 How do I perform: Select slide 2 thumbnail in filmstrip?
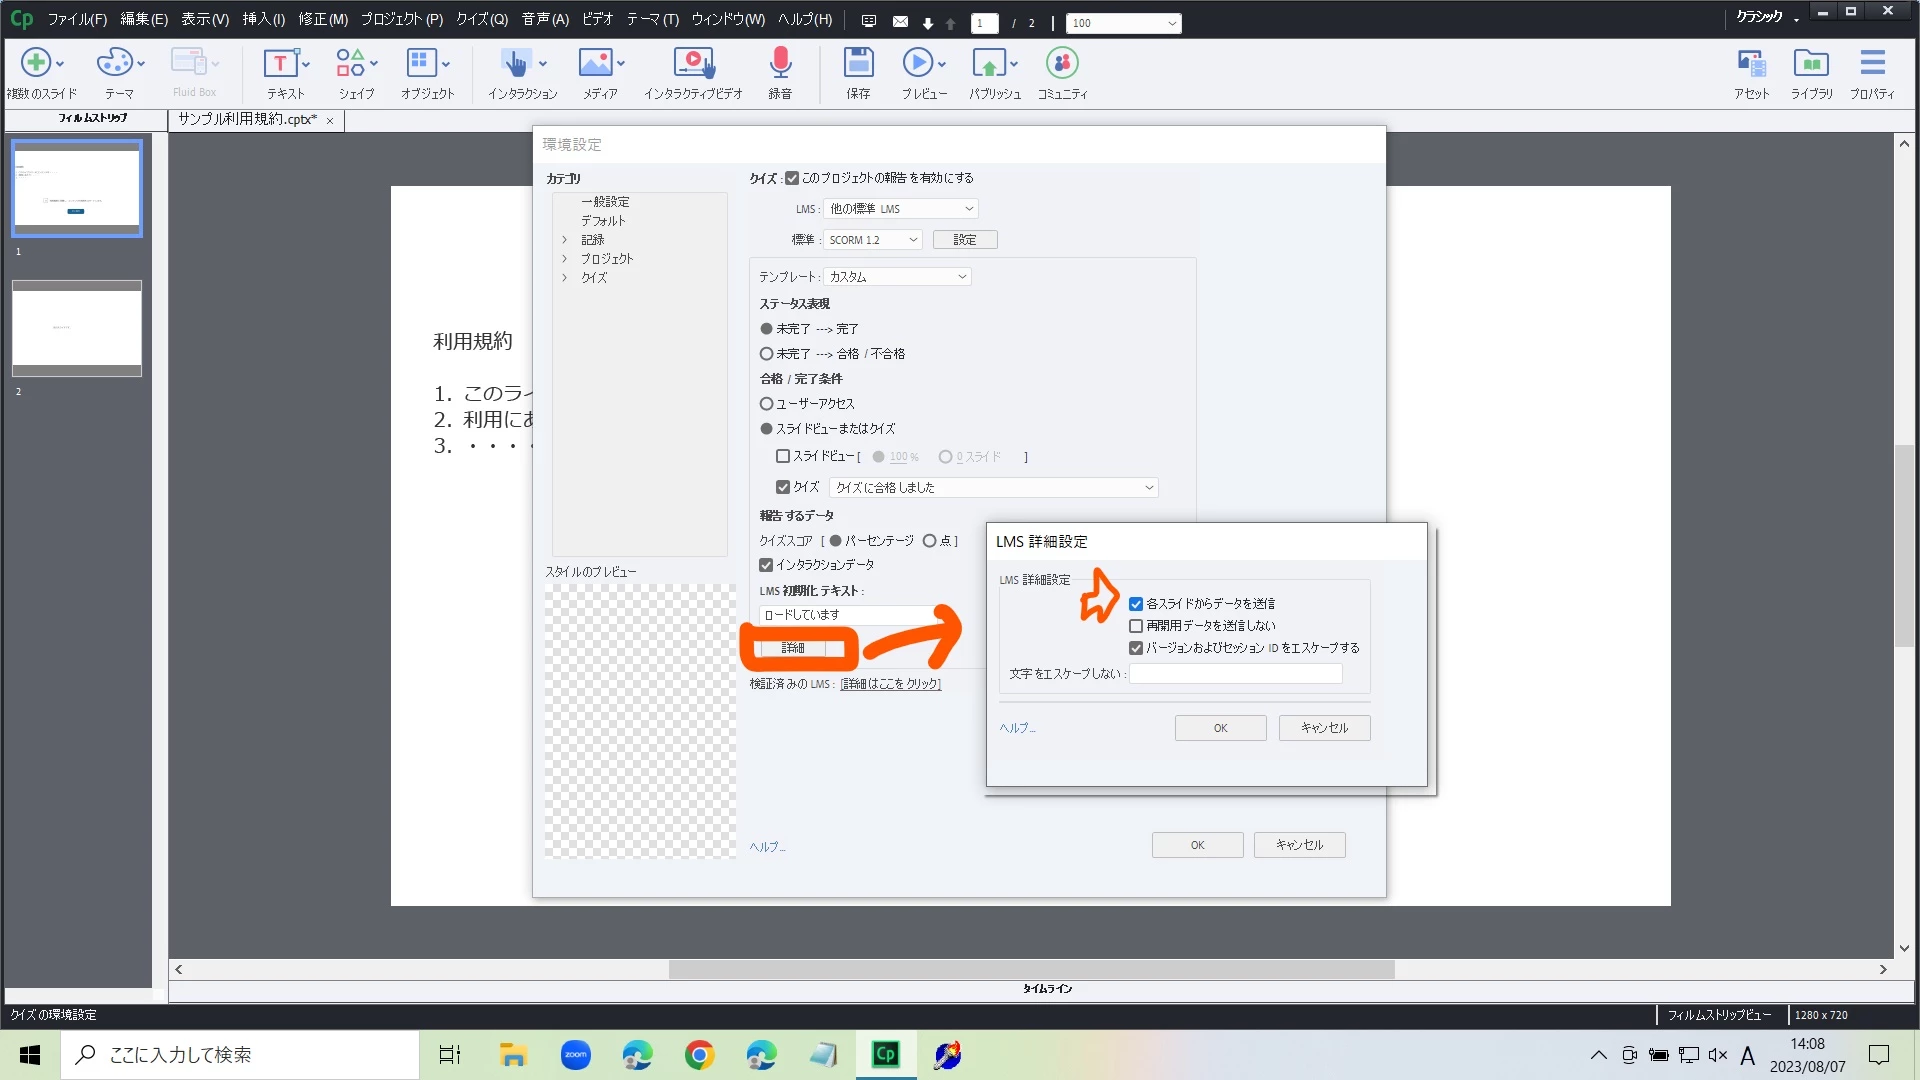(x=77, y=328)
